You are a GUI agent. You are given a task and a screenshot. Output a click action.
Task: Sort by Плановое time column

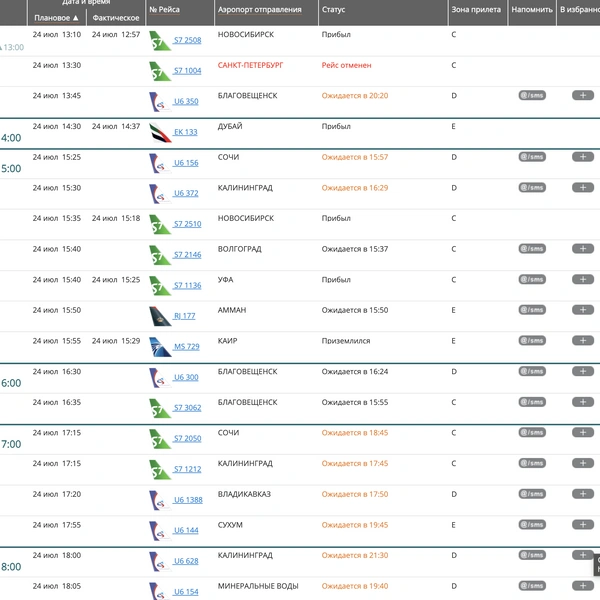[x=57, y=18]
